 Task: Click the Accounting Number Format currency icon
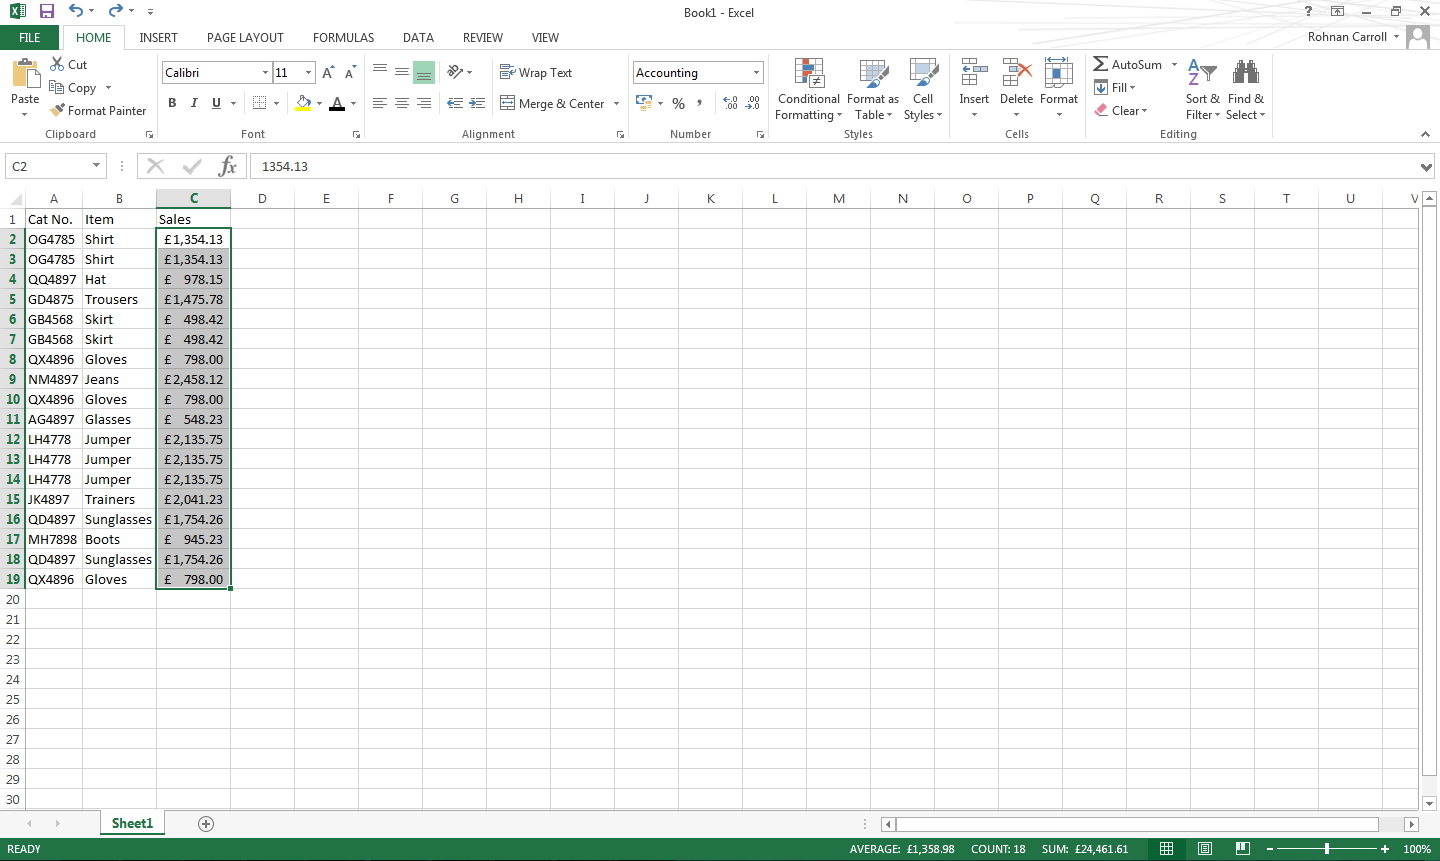tap(644, 103)
